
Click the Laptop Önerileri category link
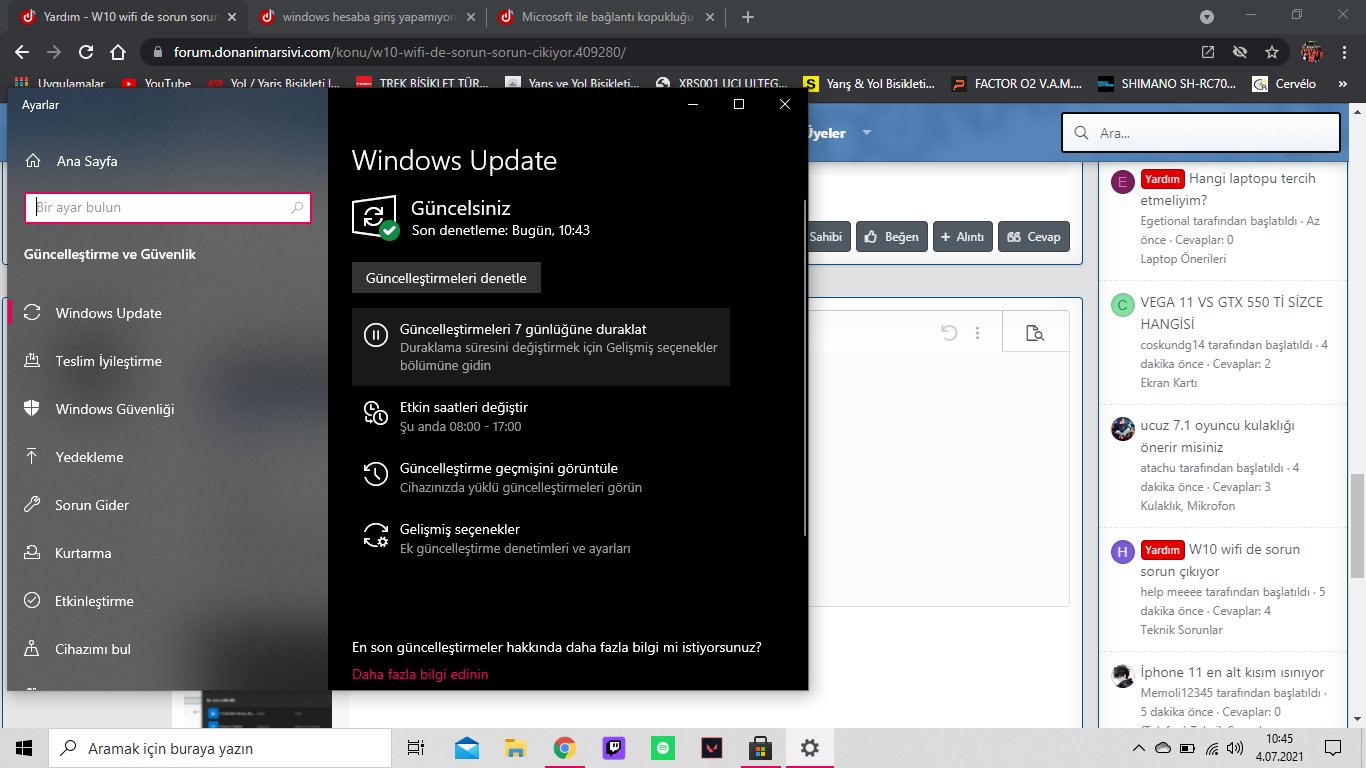(x=1183, y=259)
